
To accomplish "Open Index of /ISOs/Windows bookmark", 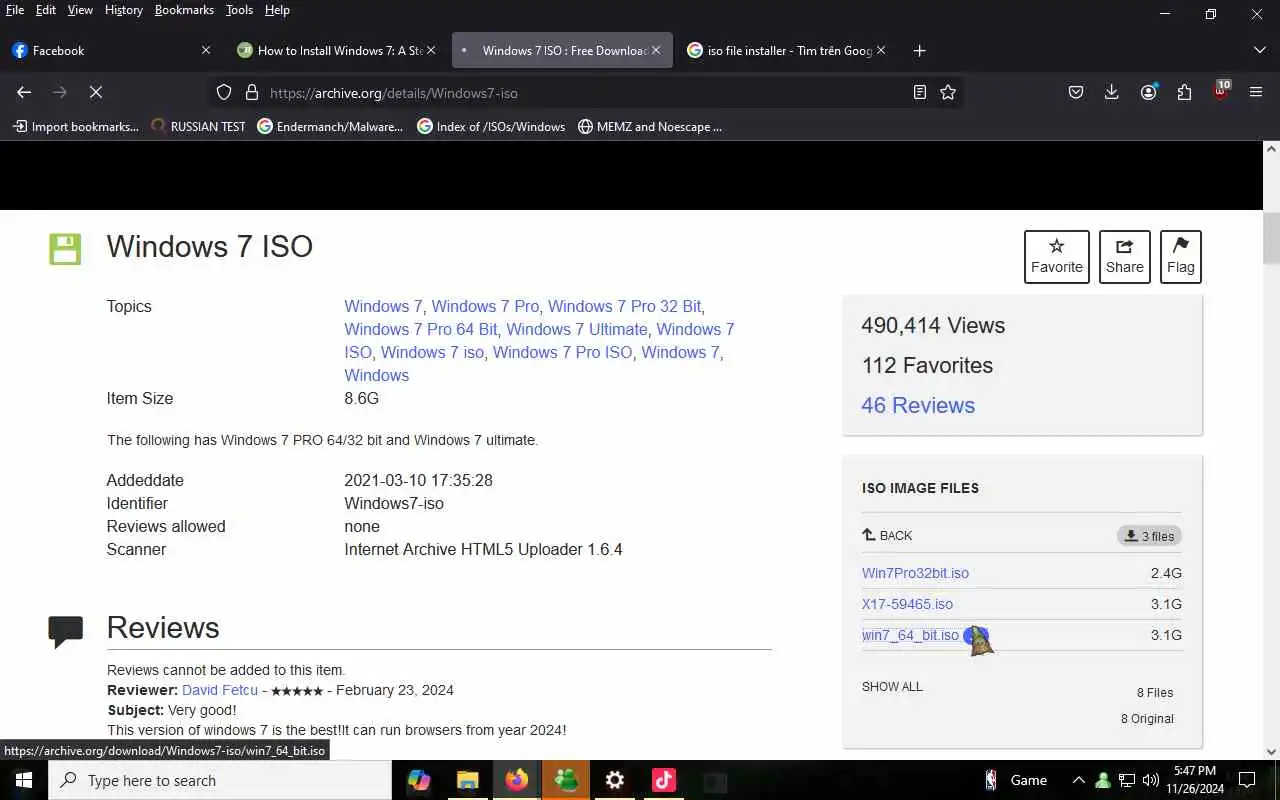I will (x=491, y=127).
